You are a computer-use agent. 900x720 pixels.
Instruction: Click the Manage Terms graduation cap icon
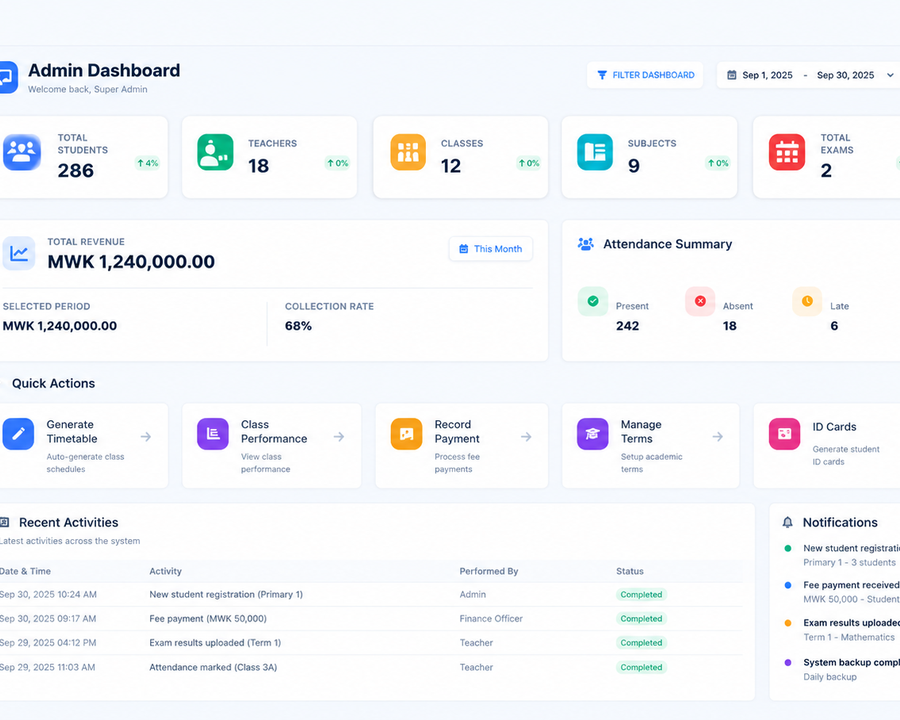click(x=593, y=433)
